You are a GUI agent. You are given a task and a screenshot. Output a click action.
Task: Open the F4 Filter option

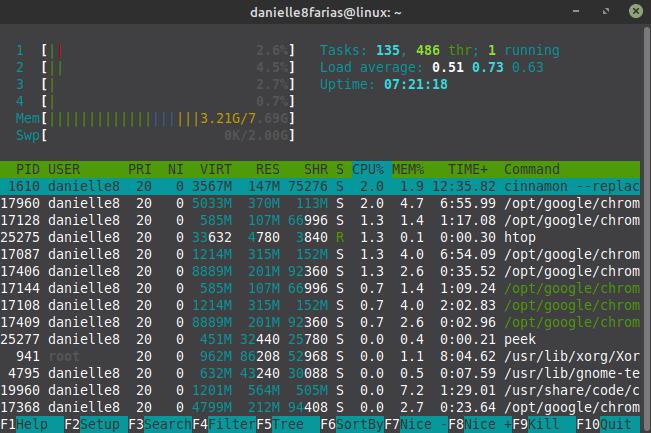pyautogui.click(x=224, y=424)
